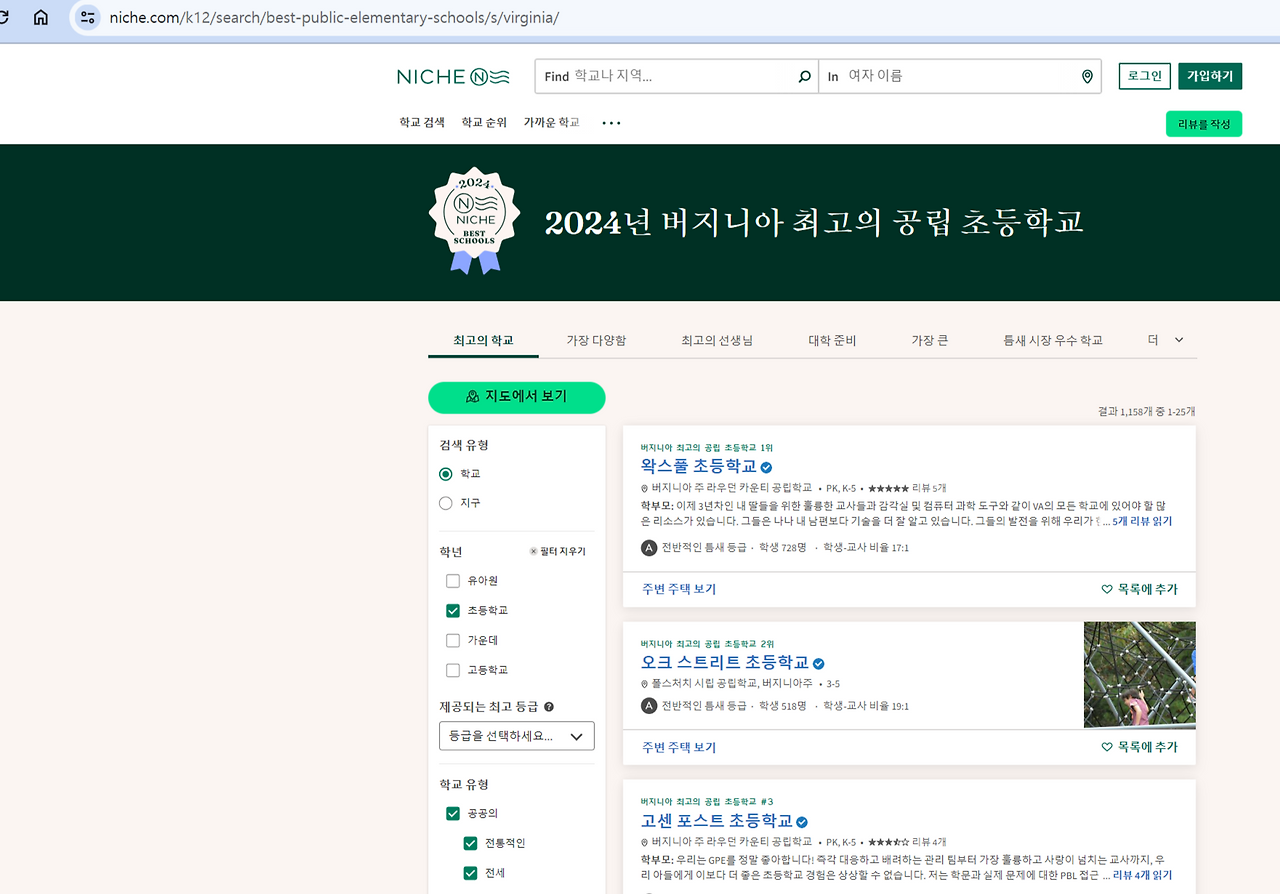The image size is (1280, 894).
Task: Click the A grade badge for 왁스풀 초등학교
Action: click(649, 548)
